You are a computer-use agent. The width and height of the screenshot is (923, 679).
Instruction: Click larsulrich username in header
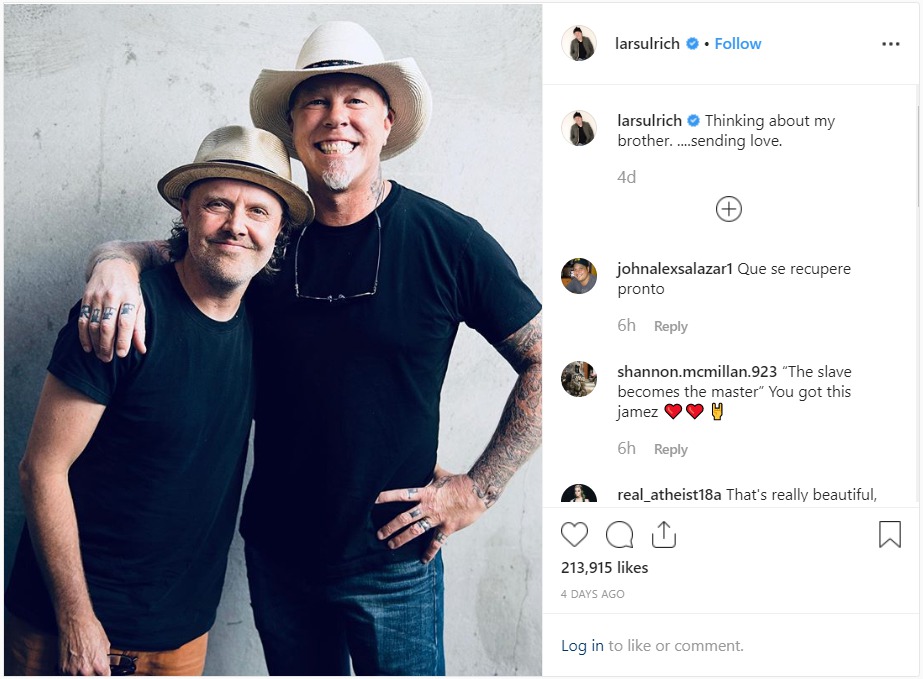(x=647, y=44)
